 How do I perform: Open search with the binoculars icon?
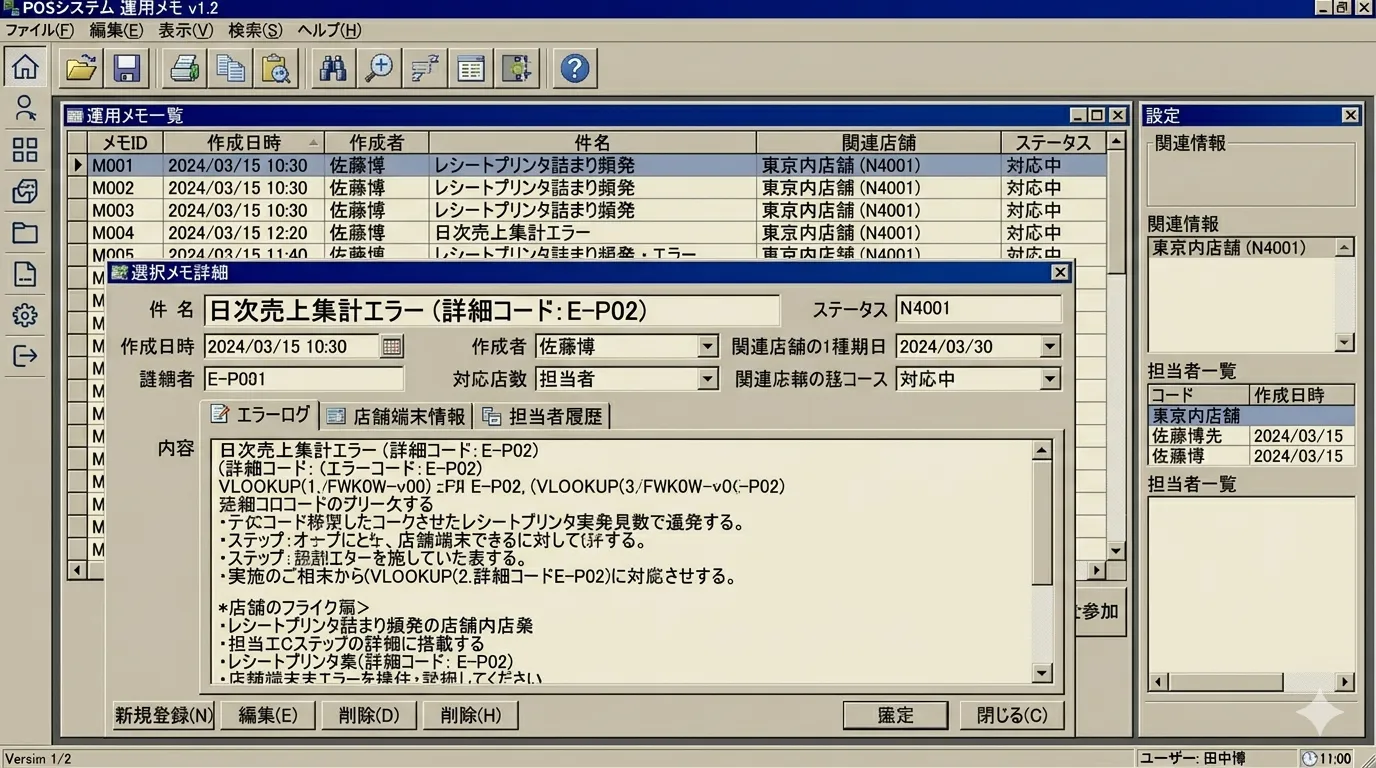tap(333, 68)
